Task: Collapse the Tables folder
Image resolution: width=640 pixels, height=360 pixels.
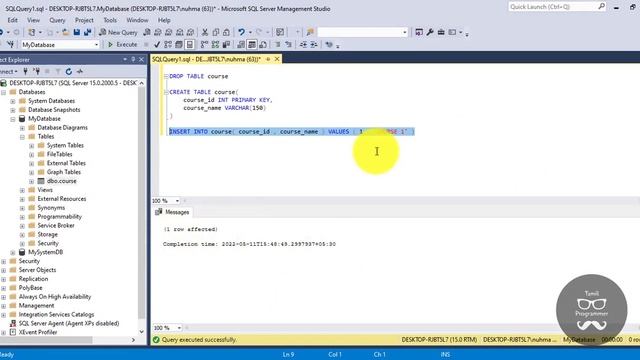Action: pos(22,137)
